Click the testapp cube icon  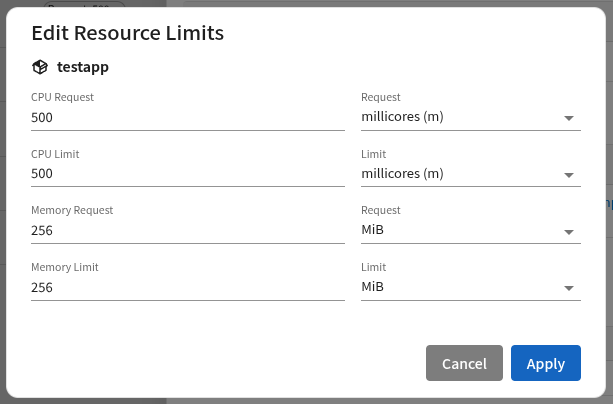[x=40, y=68]
